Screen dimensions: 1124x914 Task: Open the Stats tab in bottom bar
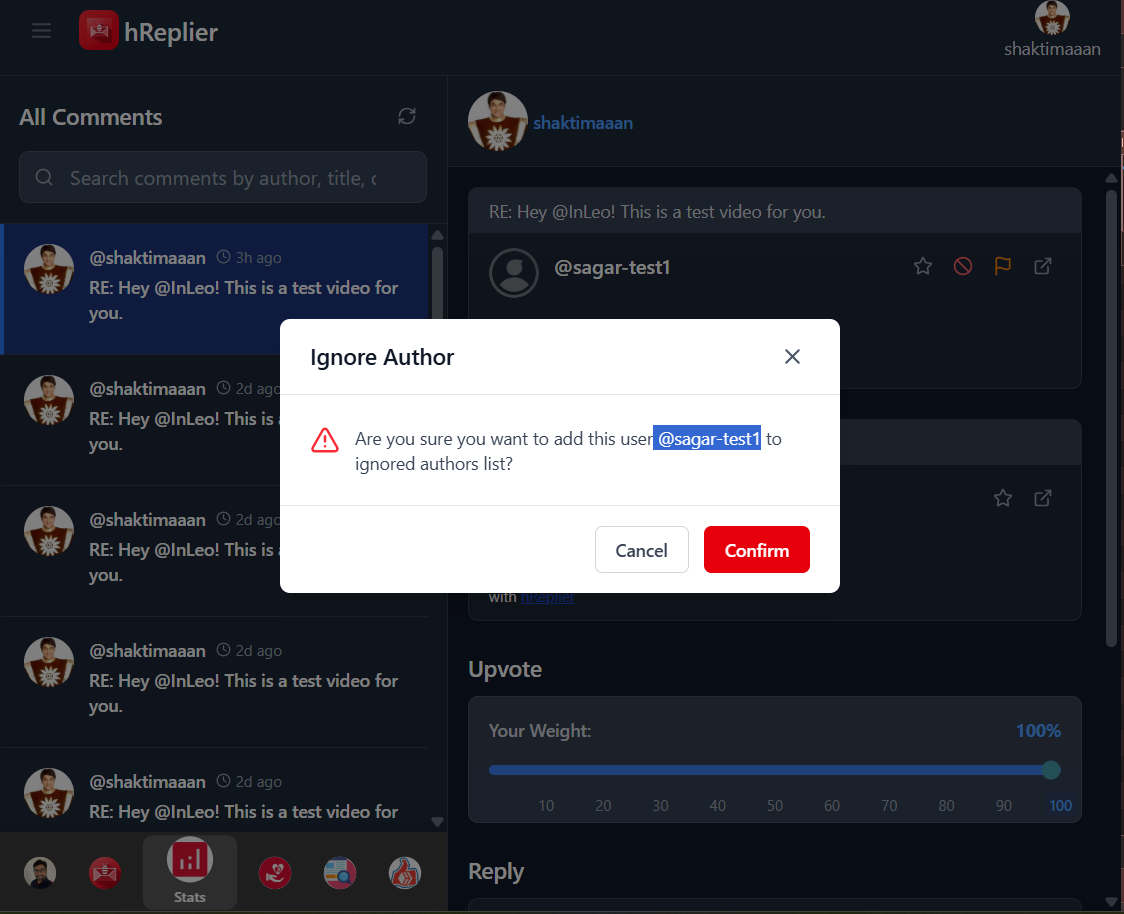click(x=190, y=872)
